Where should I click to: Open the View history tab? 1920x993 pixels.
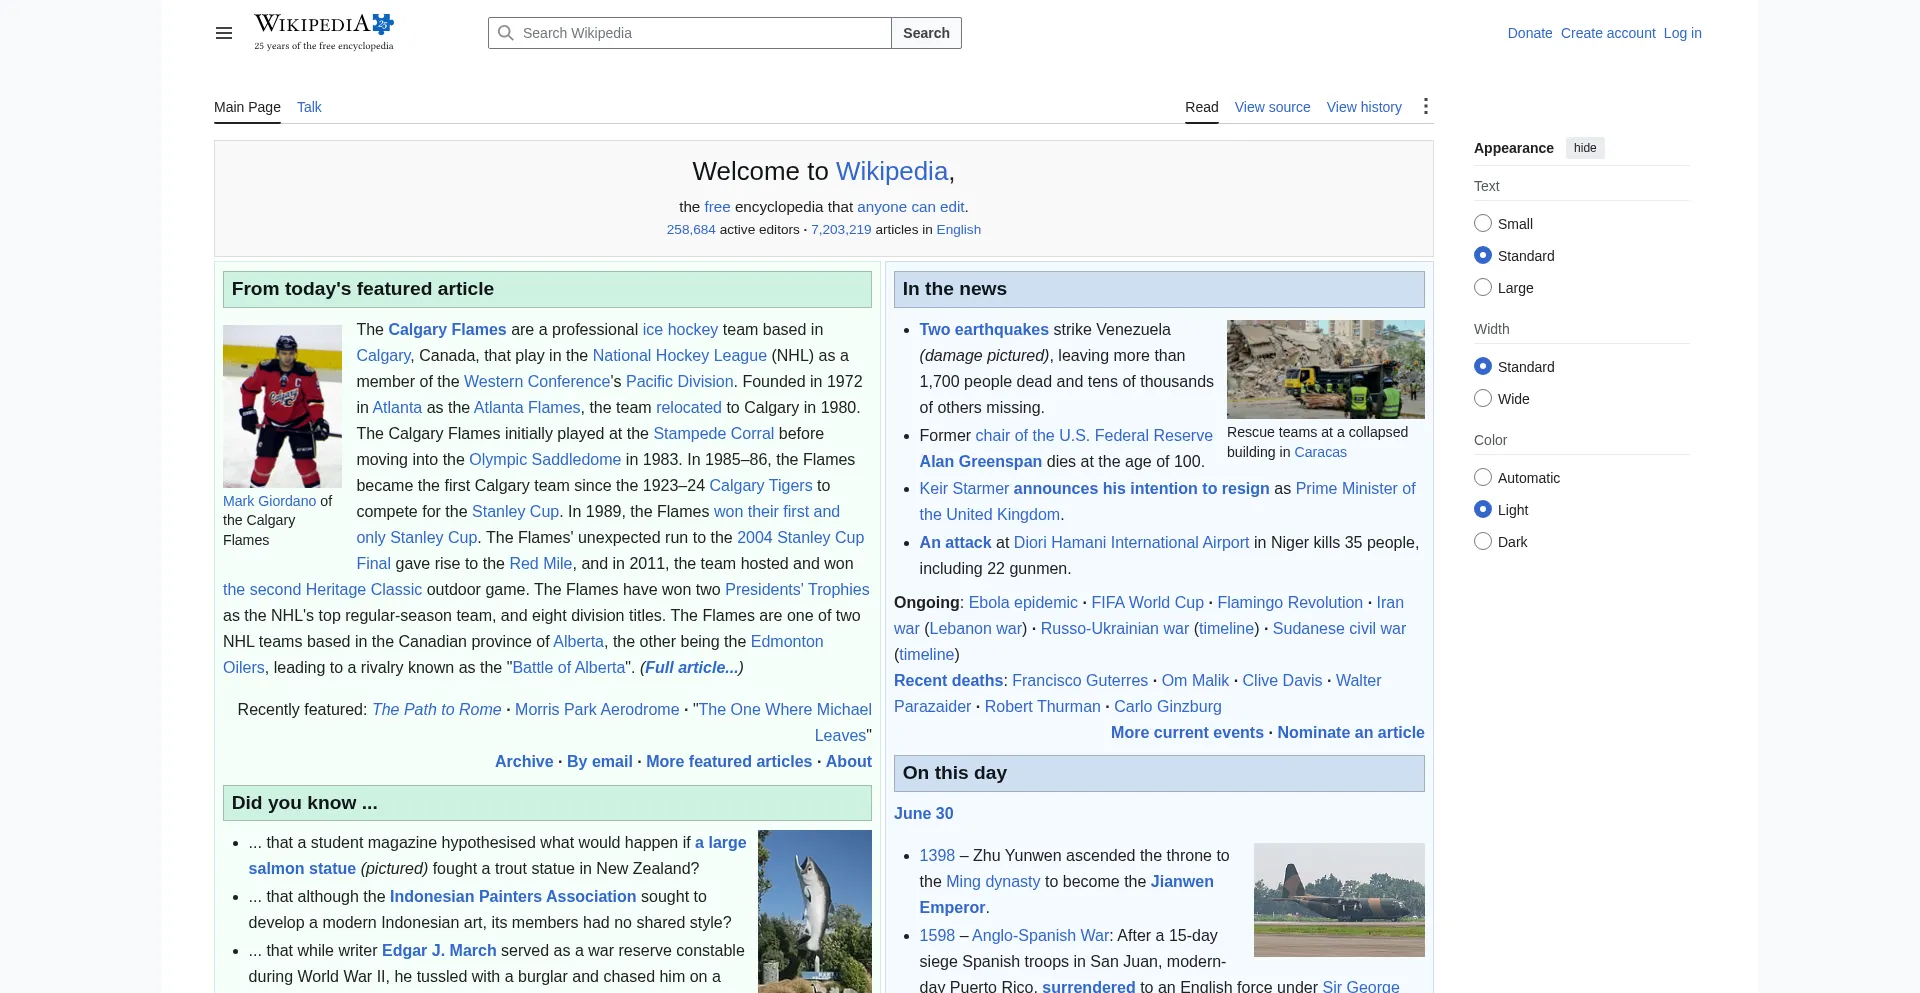1364,107
